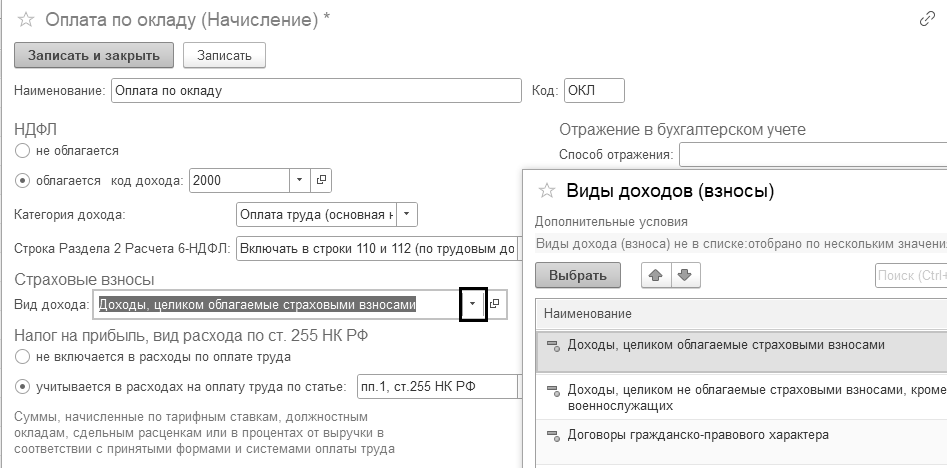
Task: Select НДФЛ 'не облагается' radio button
Action: coord(22,150)
